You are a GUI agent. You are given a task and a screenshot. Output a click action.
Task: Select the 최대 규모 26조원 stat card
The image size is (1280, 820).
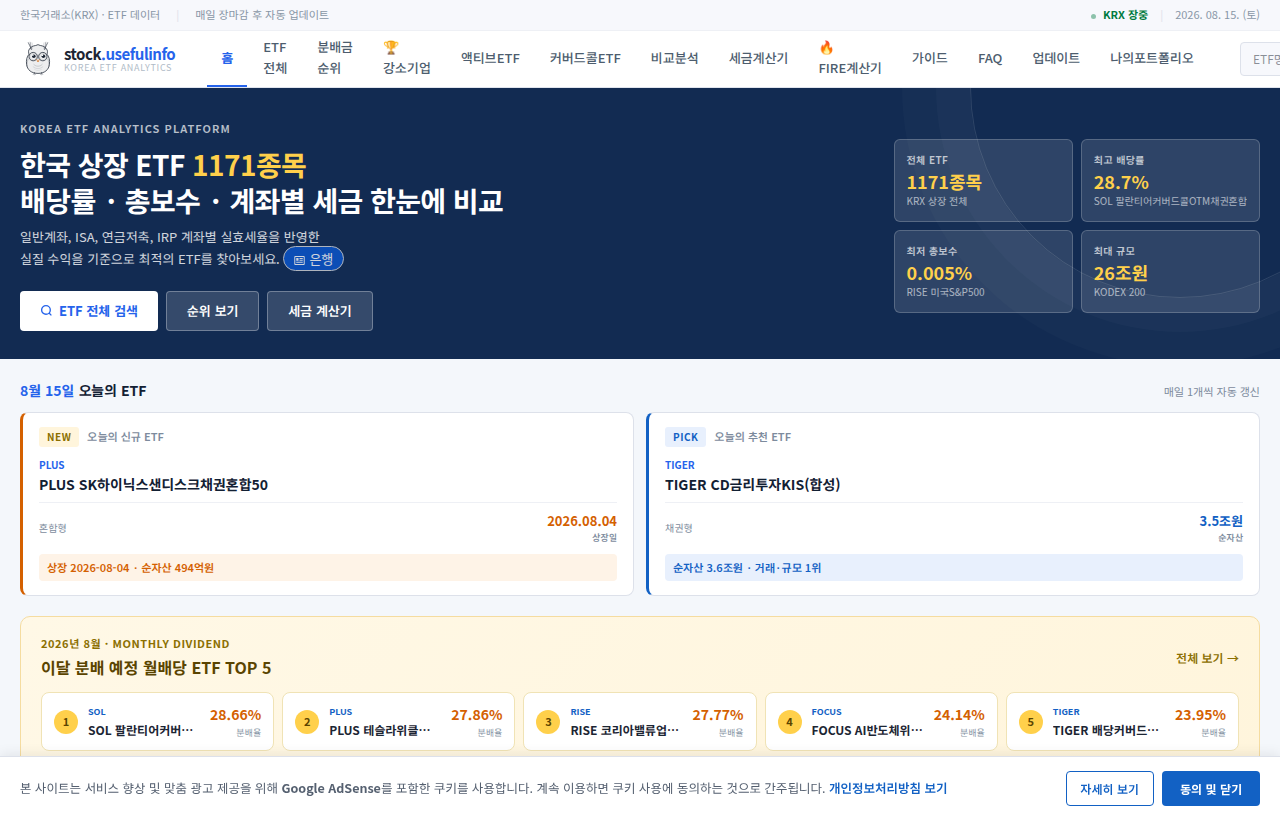[x=1170, y=272]
